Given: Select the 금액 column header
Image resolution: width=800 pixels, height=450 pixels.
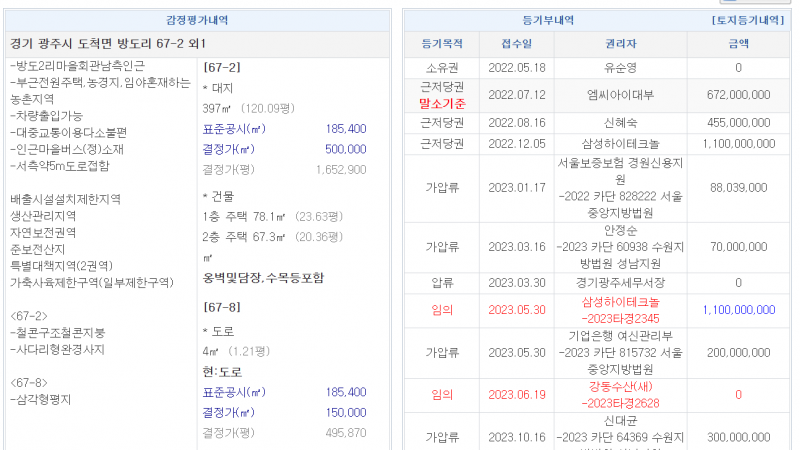Looking at the screenshot, I should pyautogui.click(x=738, y=44).
